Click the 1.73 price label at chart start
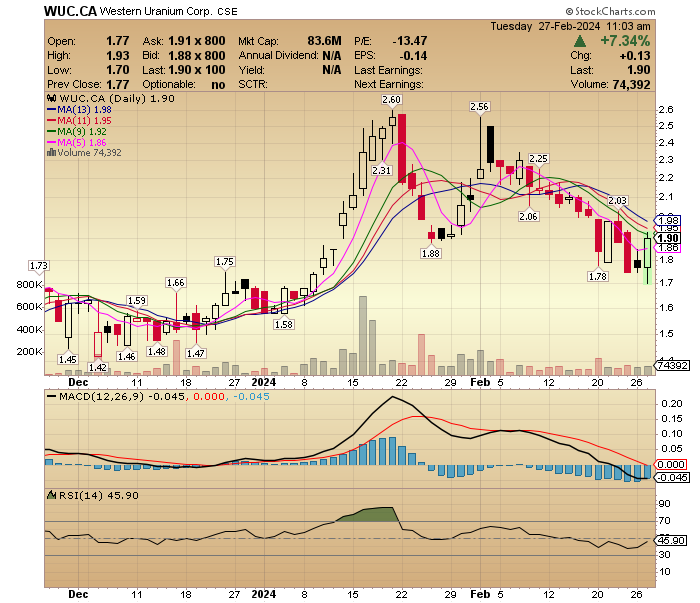700x603 pixels. tap(38, 266)
